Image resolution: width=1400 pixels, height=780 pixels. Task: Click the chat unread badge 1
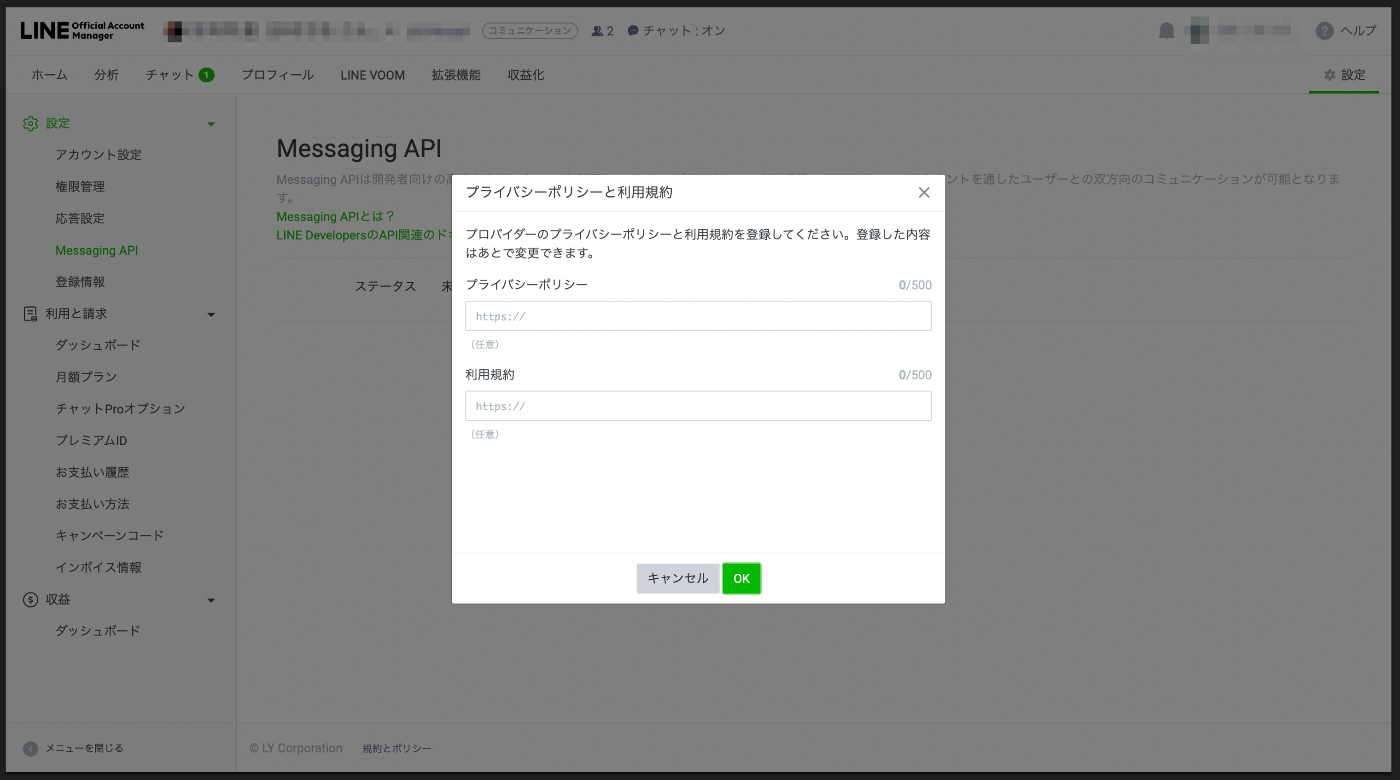coord(206,75)
